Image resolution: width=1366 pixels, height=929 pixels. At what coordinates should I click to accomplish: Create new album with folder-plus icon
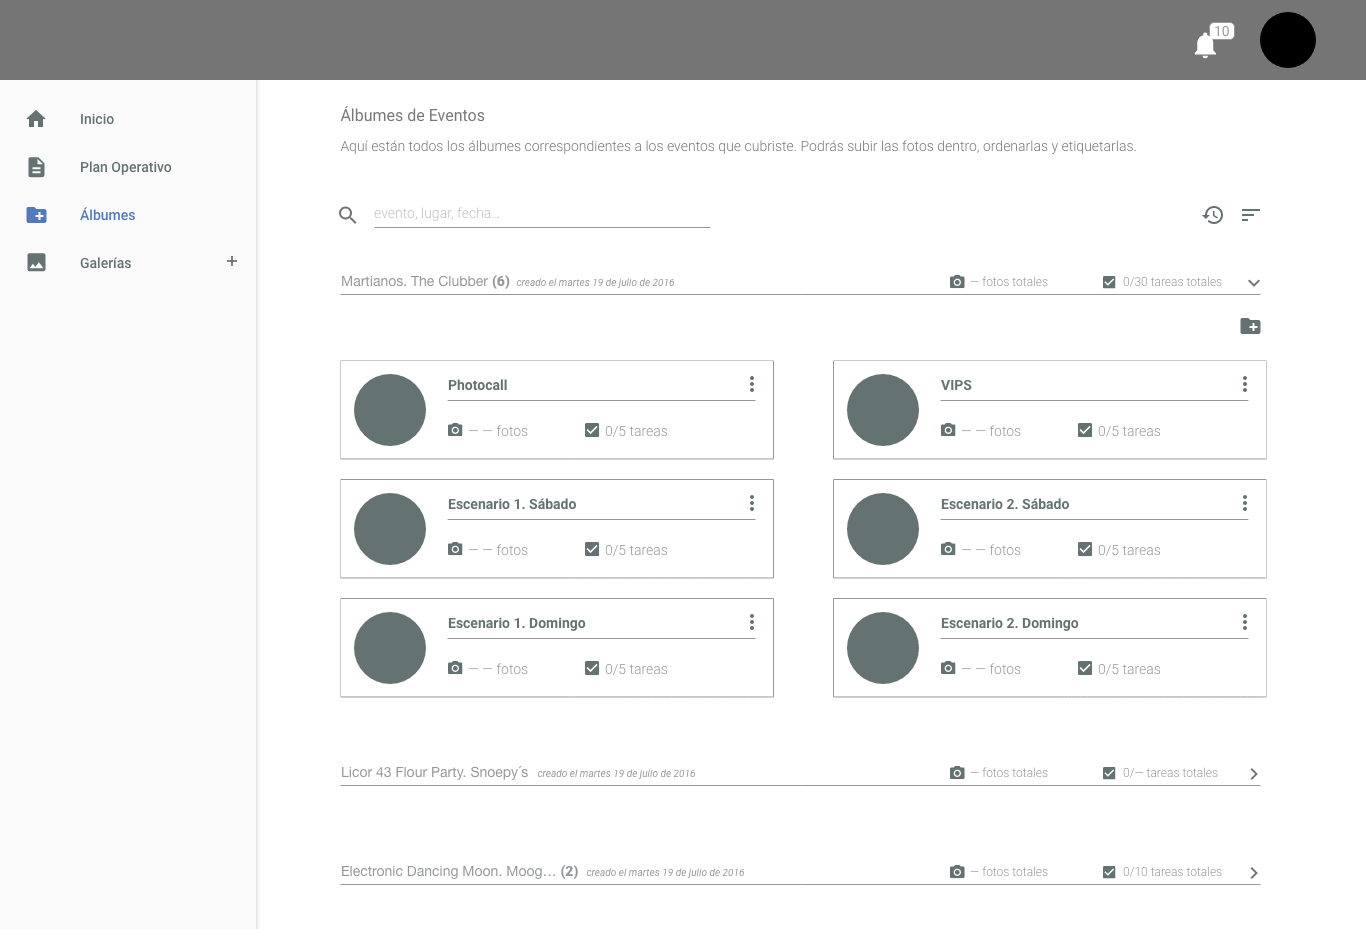1250,326
